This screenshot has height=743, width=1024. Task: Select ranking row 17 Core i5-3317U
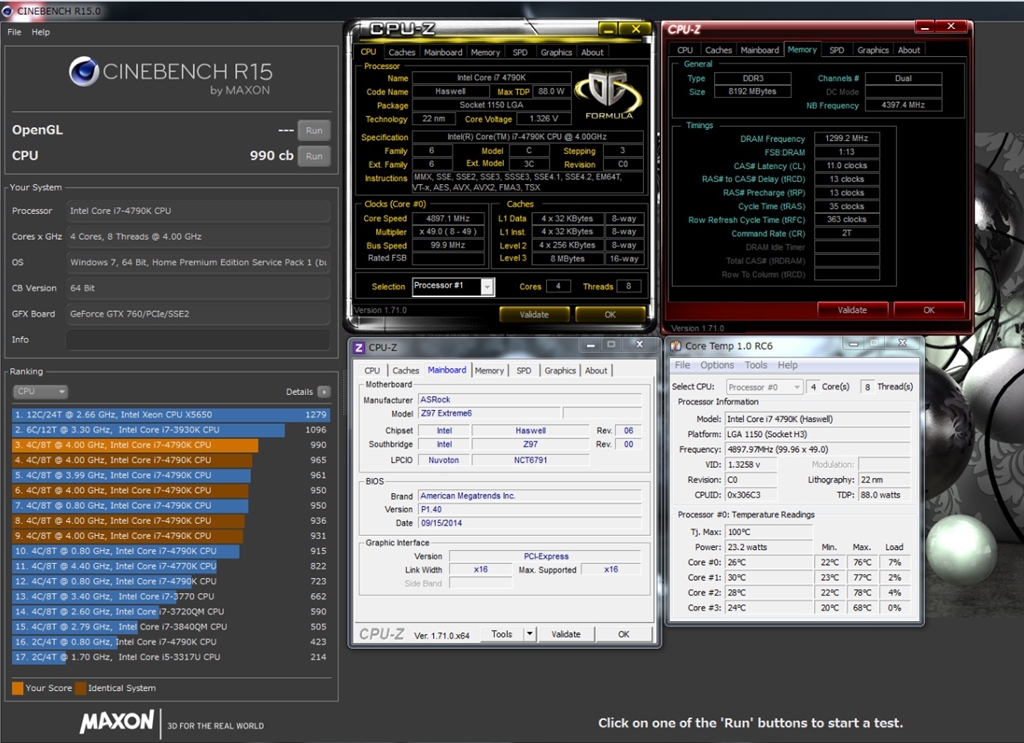(x=170, y=657)
